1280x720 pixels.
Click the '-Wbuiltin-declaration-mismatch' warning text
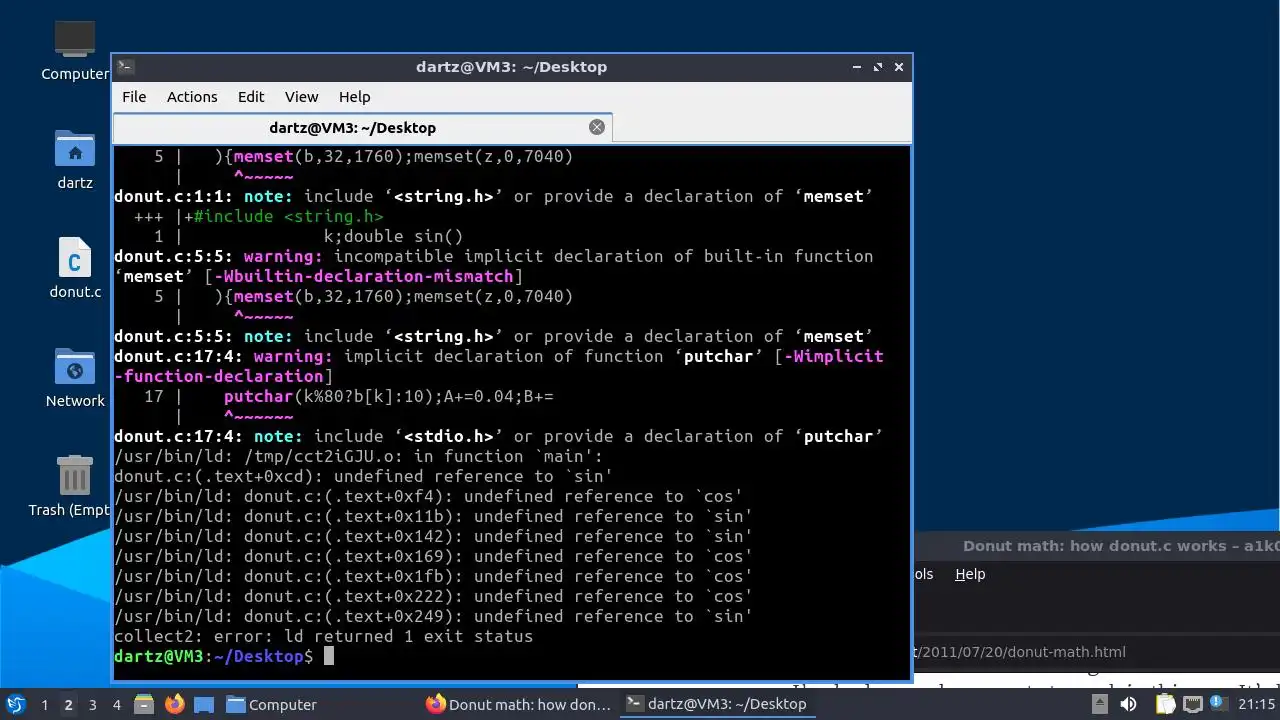[x=363, y=276]
